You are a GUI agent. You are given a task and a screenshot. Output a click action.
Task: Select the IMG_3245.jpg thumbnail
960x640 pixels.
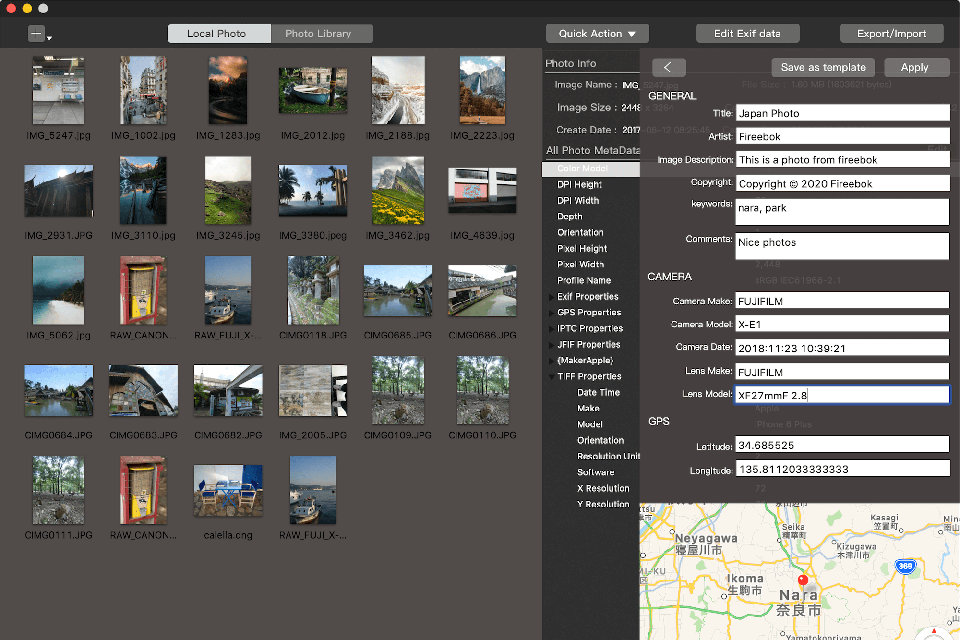pyautogui.click(x=228, y=190)
